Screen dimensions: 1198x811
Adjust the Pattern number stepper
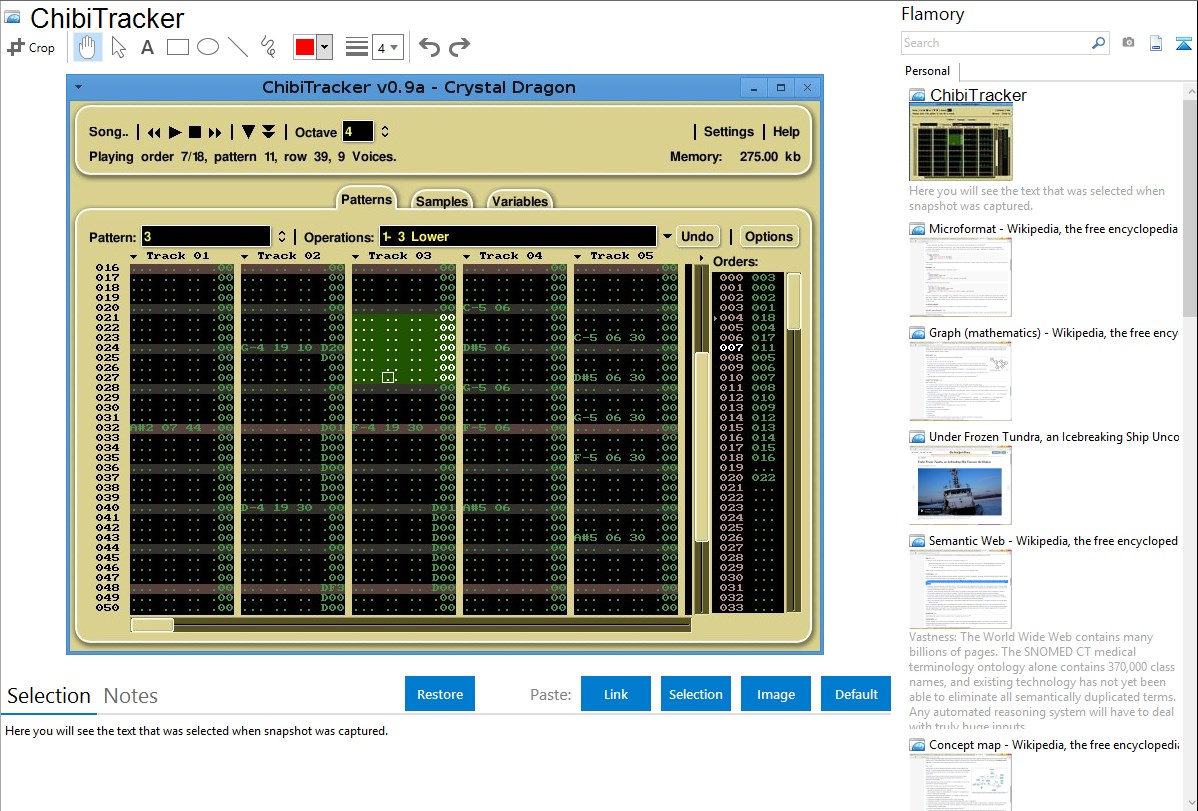(x=282, y=236)
